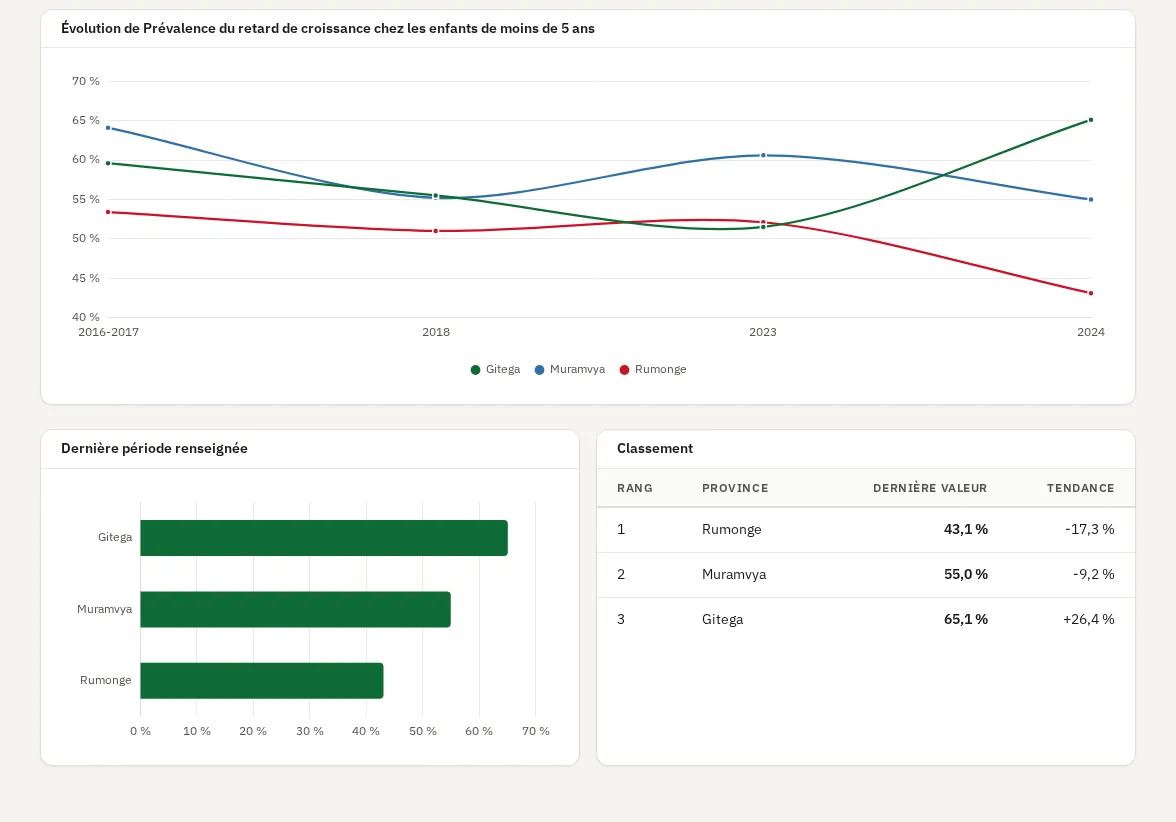Click the value 43,1 % in the table

pos(965,530)
